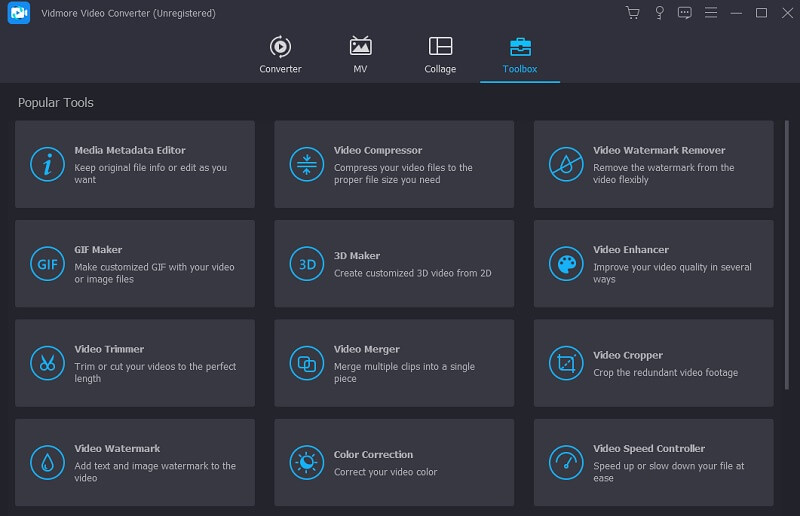Click the key register icon
Image resolution: width=800 pixels, height=516 pixels.
tap(659, 13)
